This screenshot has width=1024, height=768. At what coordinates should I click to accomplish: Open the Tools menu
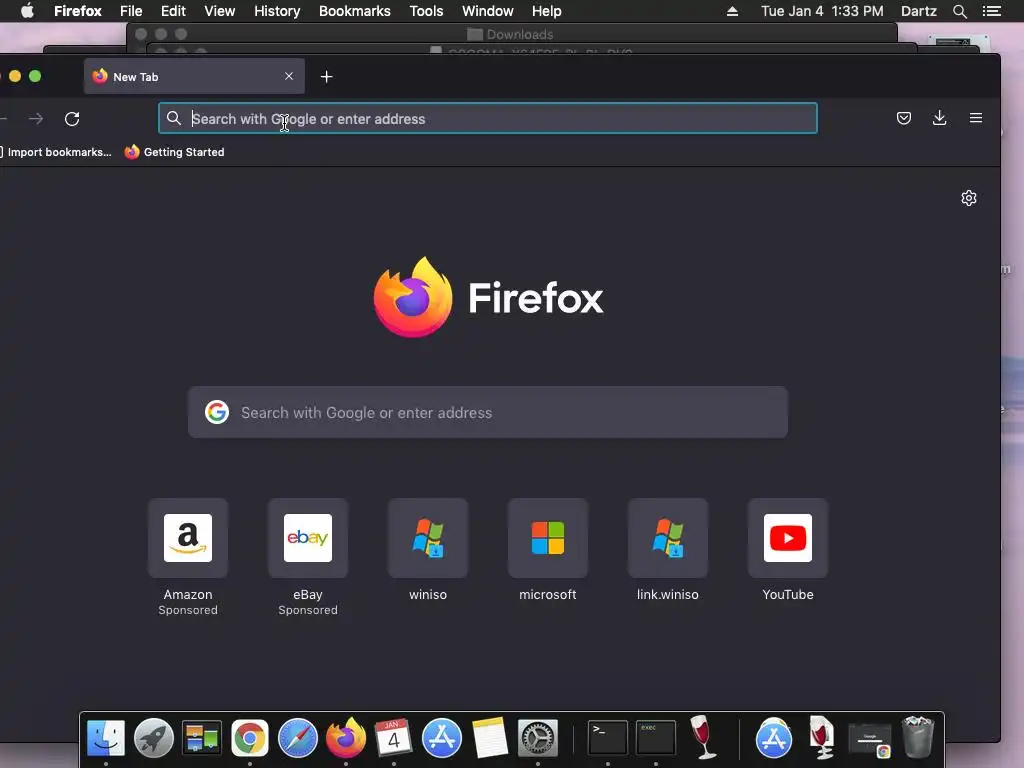426,11
